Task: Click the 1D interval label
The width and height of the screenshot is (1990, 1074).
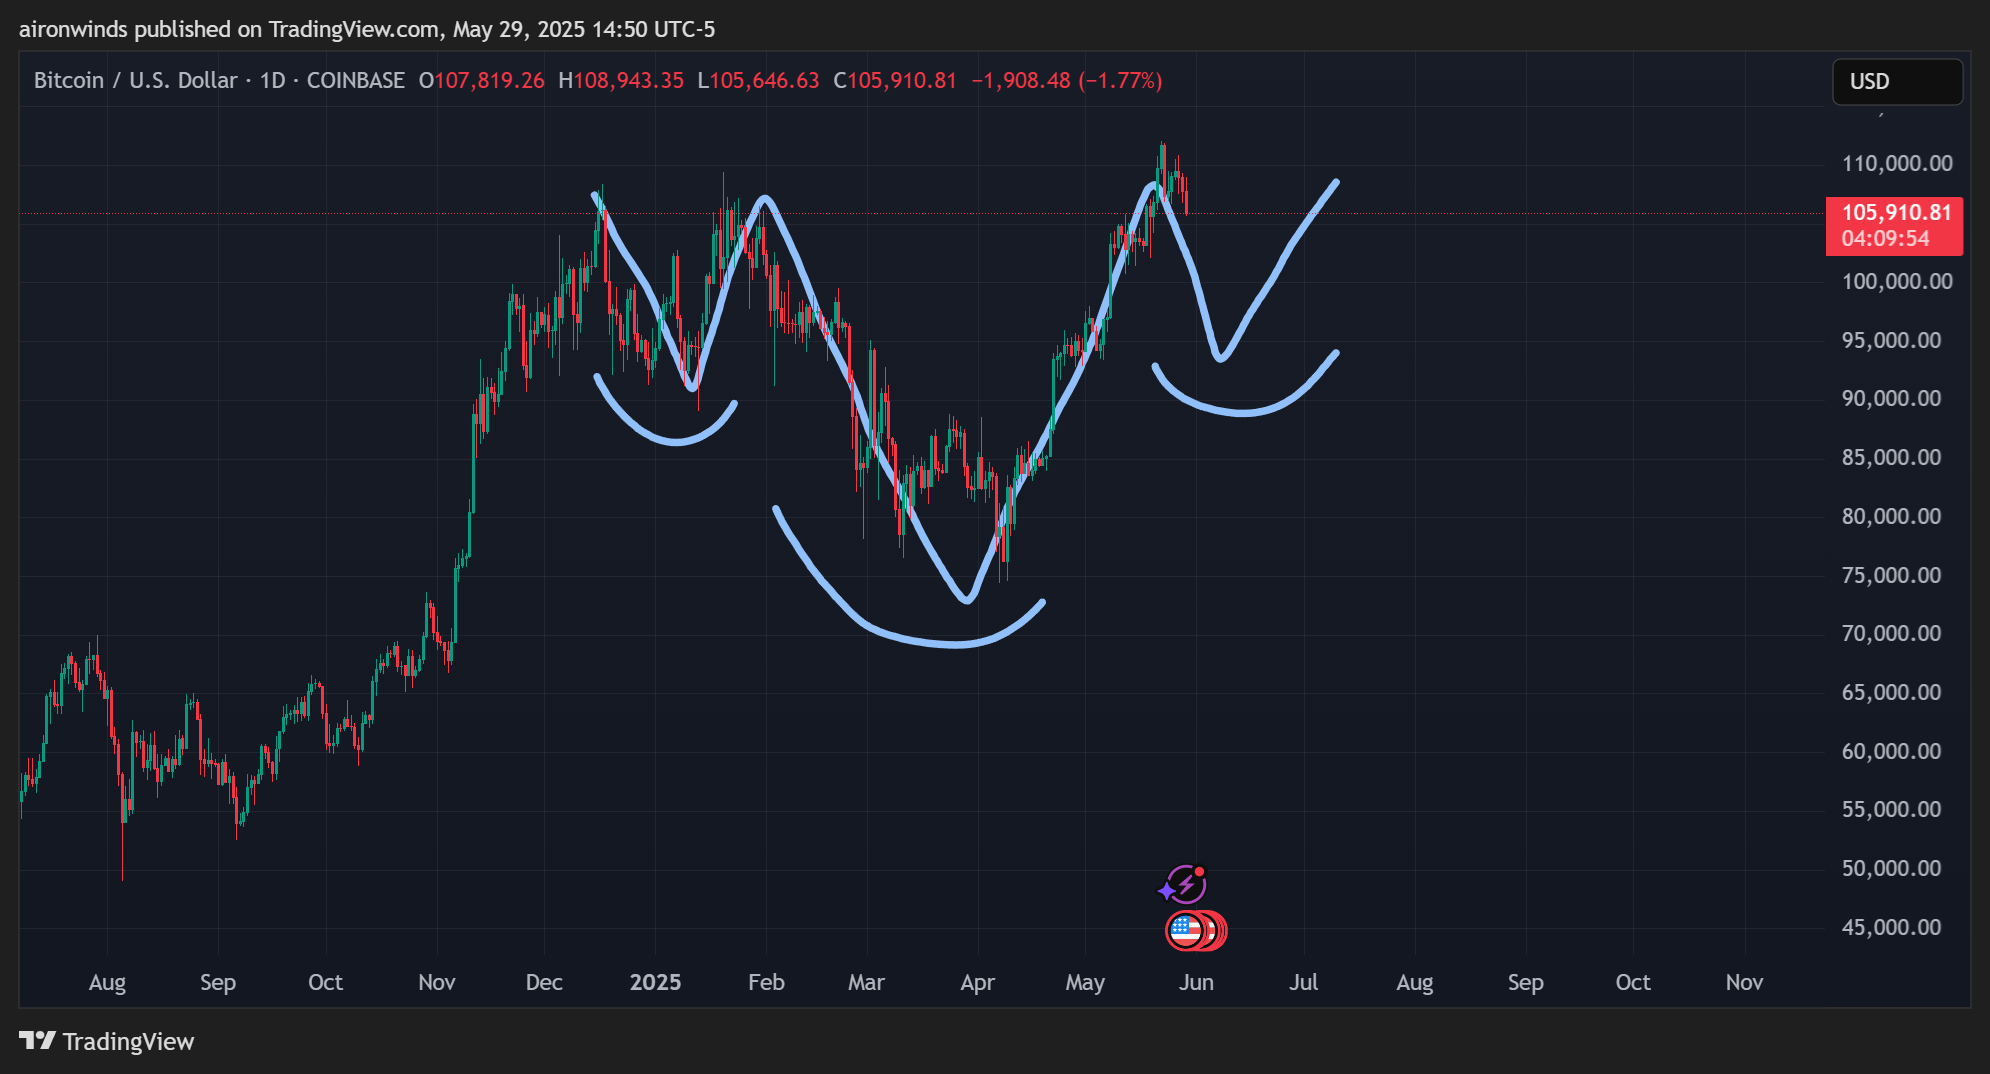Action: tap(272, 80)
